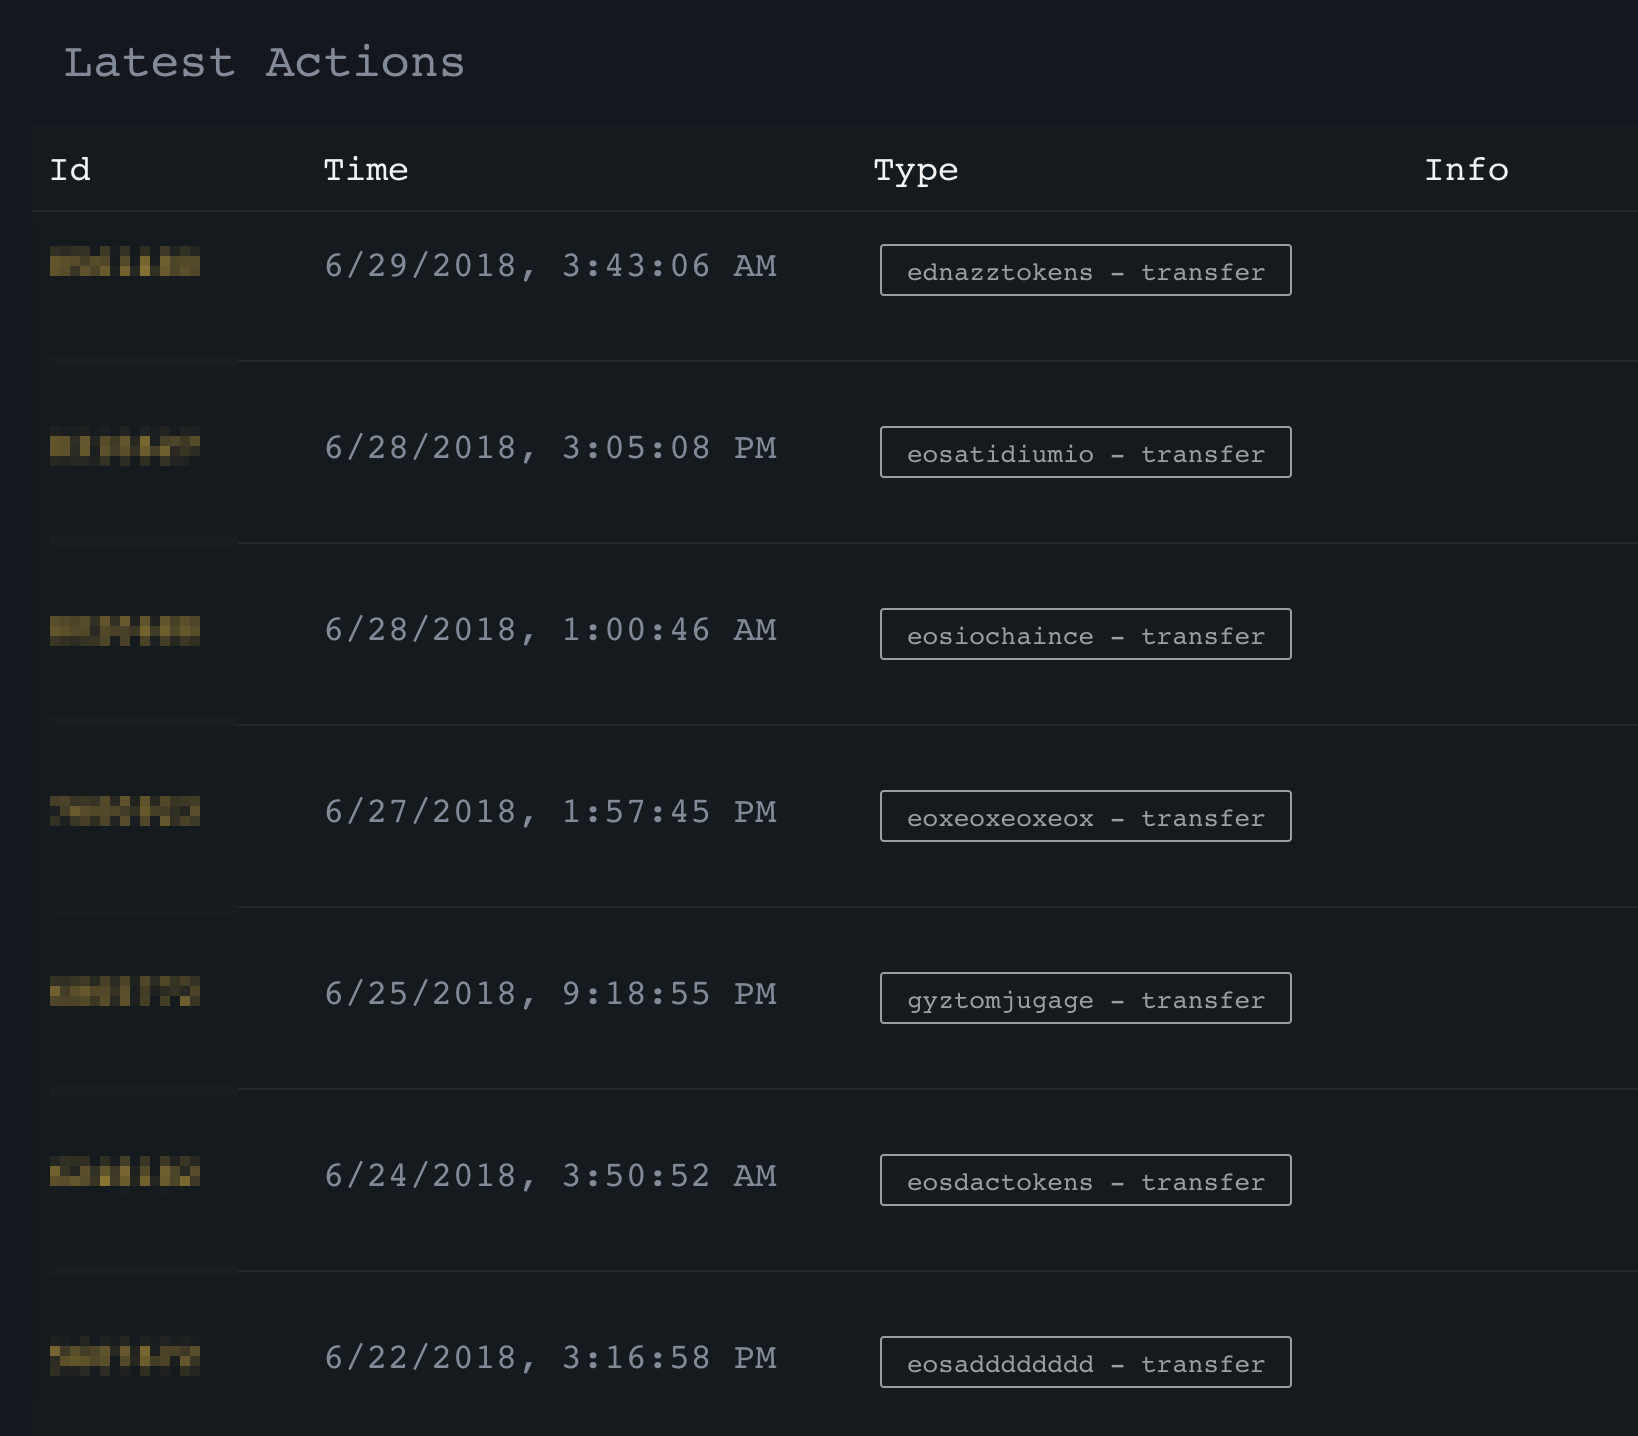Click the time 6/22/2018, 3:16:58 PM
Screen dimensions: 1638x1436
click(550, 1358)
